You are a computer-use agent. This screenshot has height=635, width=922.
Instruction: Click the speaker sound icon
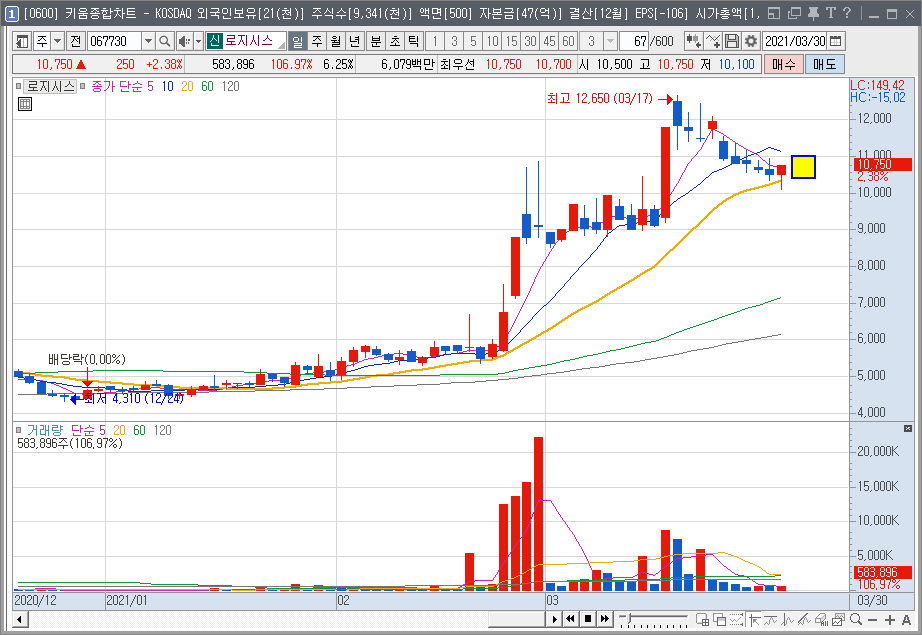pyautogui.click(x=184, y=41)
